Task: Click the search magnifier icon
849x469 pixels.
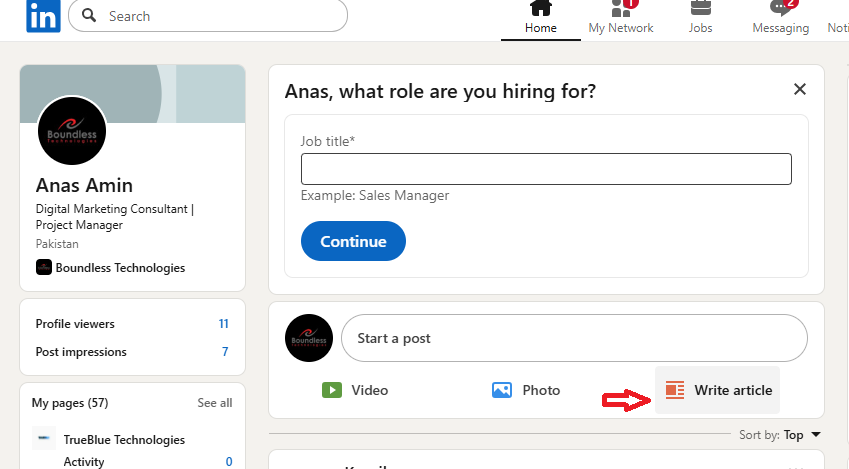Action: 89,15
